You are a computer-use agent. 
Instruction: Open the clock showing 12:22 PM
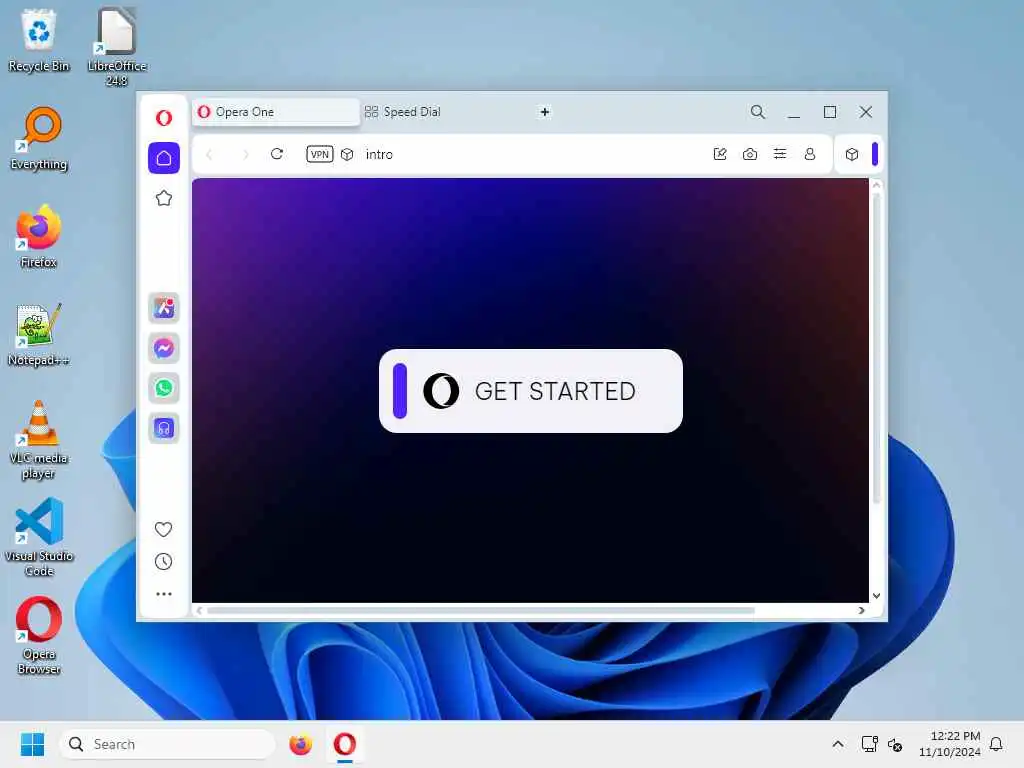[x=950, y=744]
